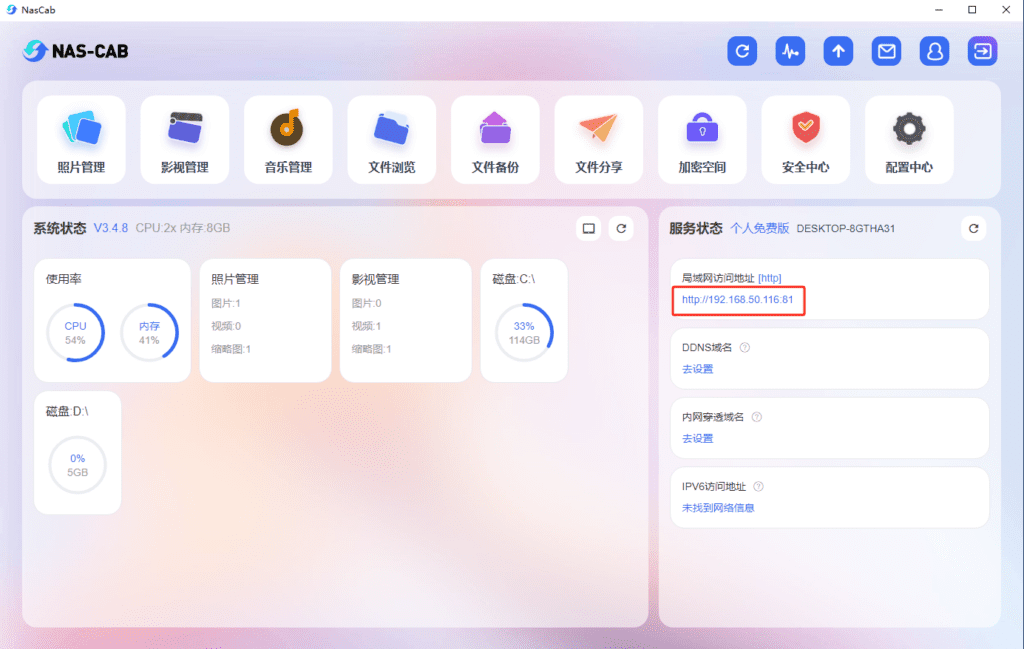
Task: Open 文件备份 file backup
Action: [495, 140]
